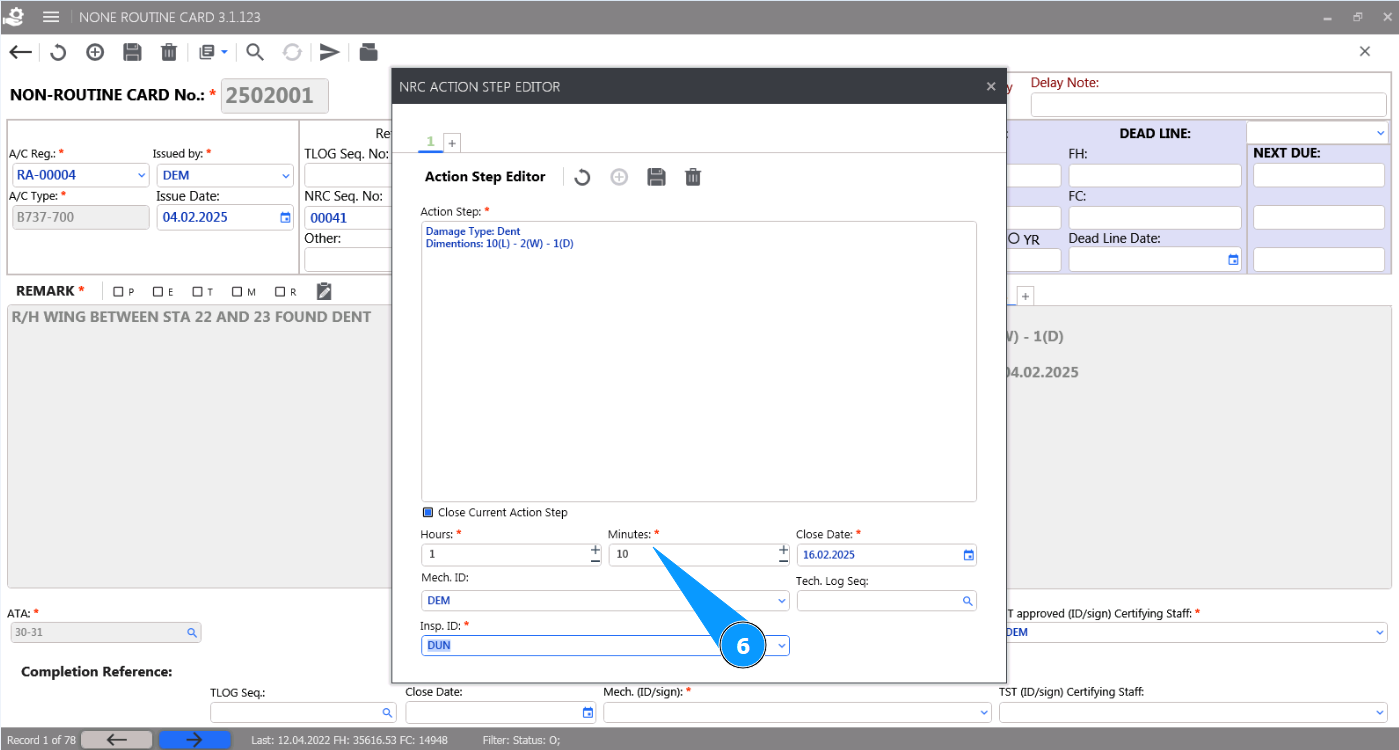The width and height of the screenshot is (1399, 750).
Task: Save the non-routine card from the main toolbar
Action: click(x=132, y=52)
